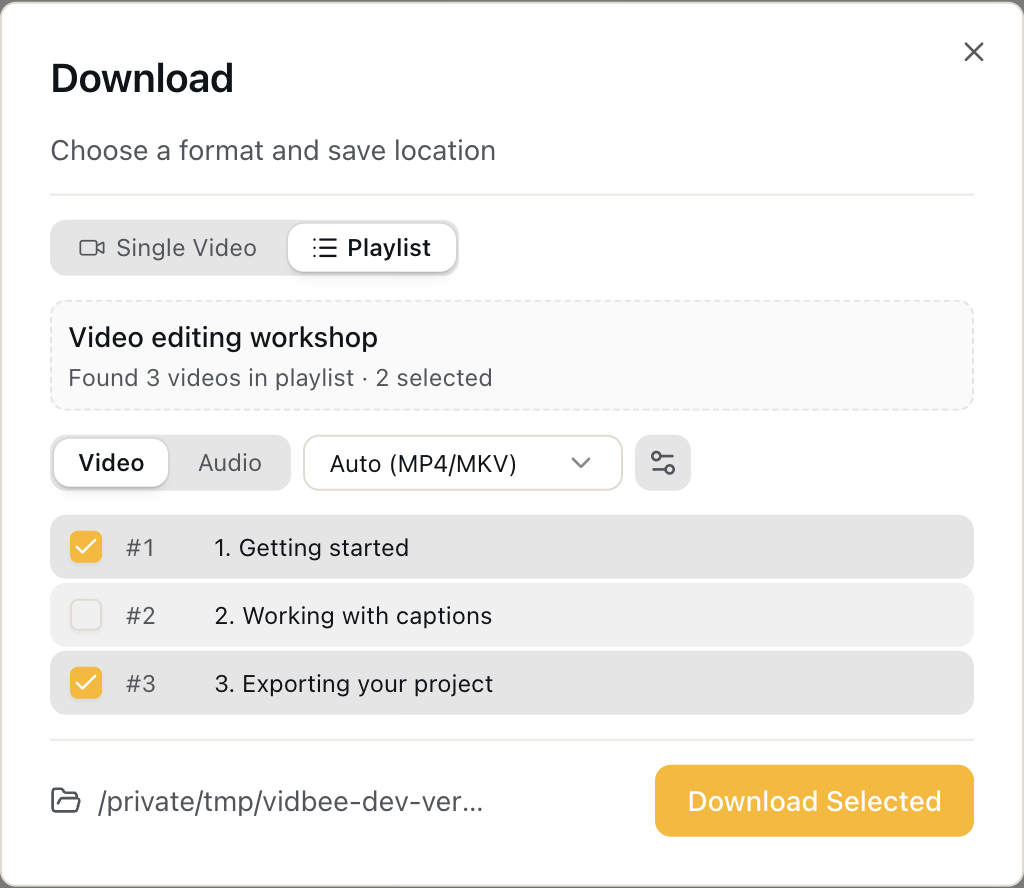Image resolution: width=1024 pixels, height=888 pixels.
Task: Click the '1. Getting started' title text
Action: (x=312, y=548)
